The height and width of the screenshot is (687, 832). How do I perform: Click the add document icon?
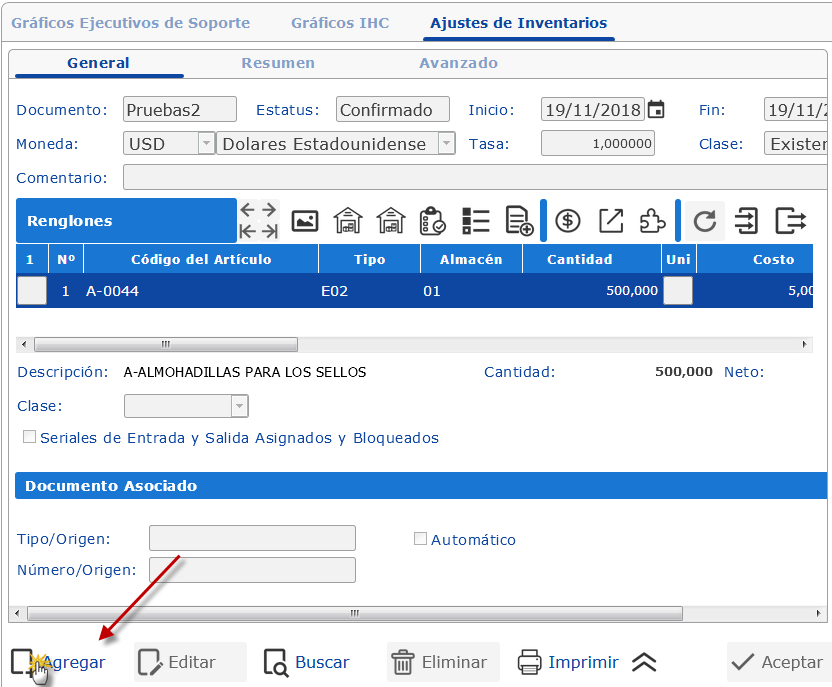(x=519, y=220)
